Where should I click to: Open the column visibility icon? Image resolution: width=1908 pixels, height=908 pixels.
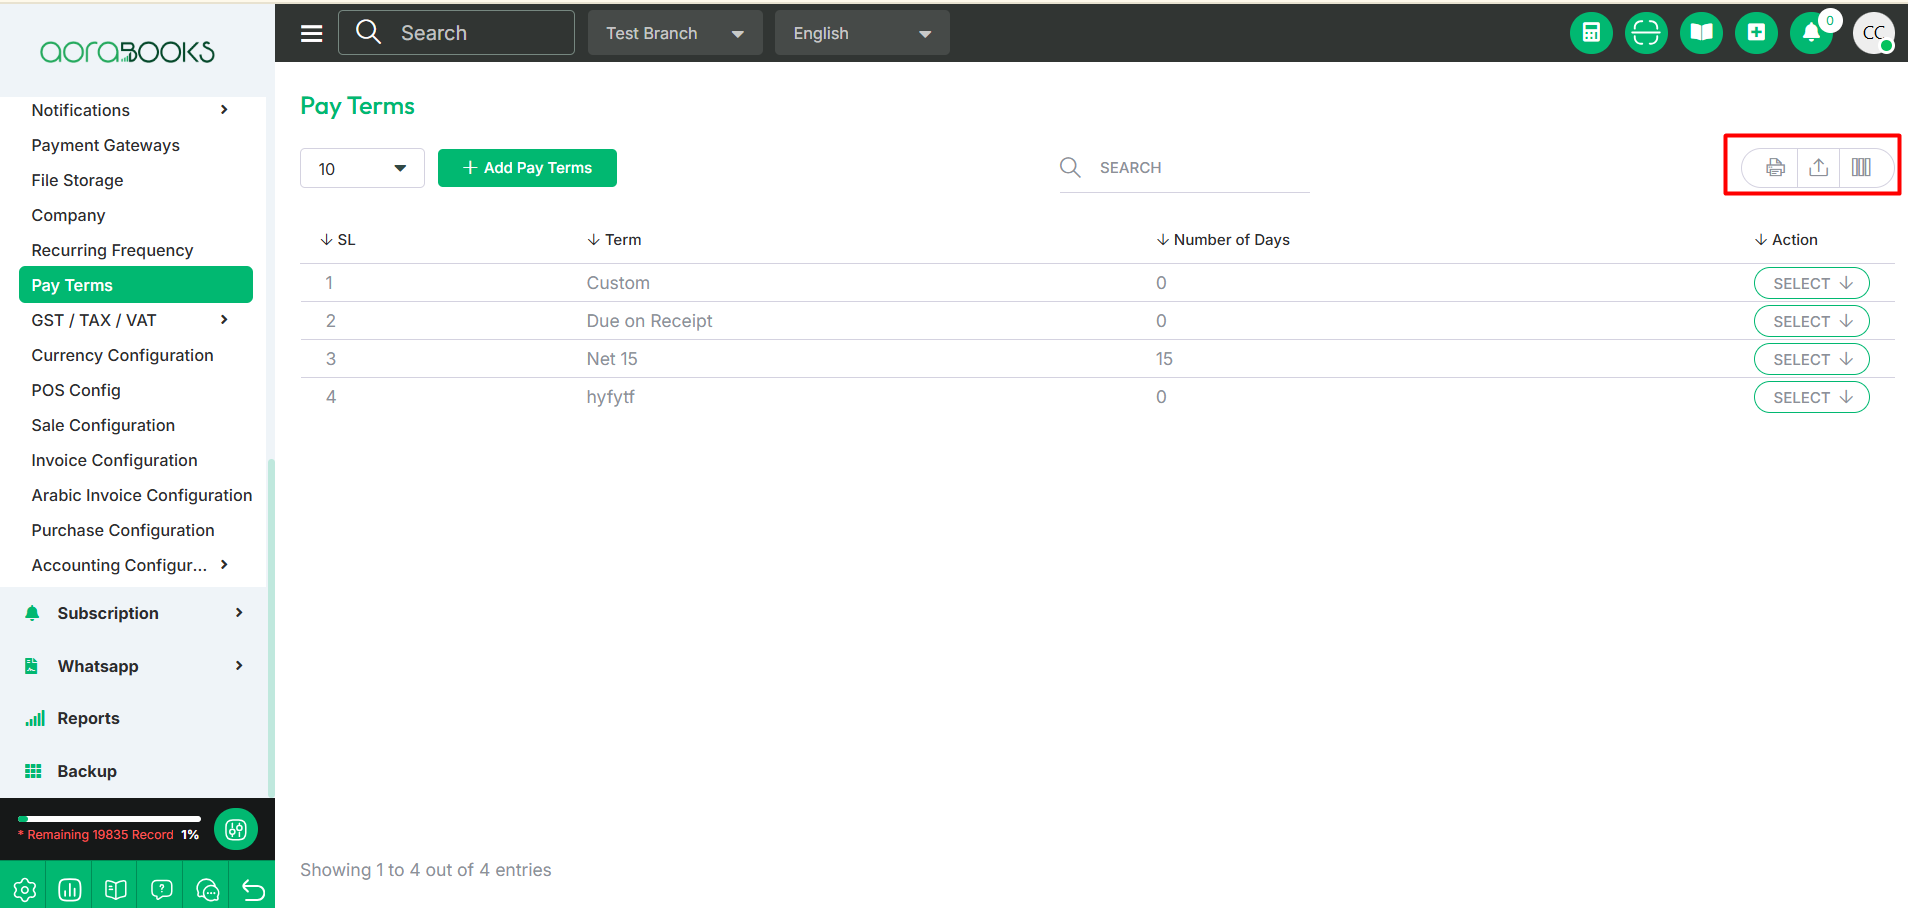click(x=1861, y=167)
